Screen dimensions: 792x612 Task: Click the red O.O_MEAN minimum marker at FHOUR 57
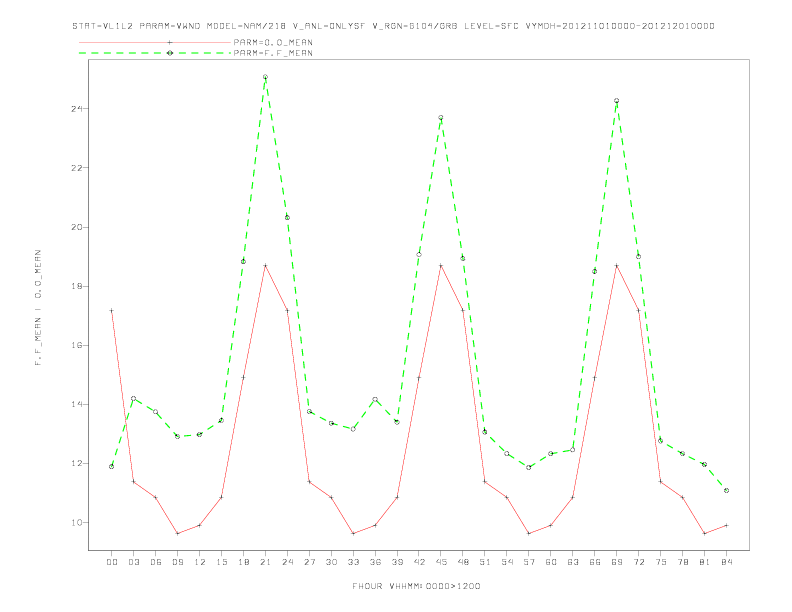click(529, 533)
